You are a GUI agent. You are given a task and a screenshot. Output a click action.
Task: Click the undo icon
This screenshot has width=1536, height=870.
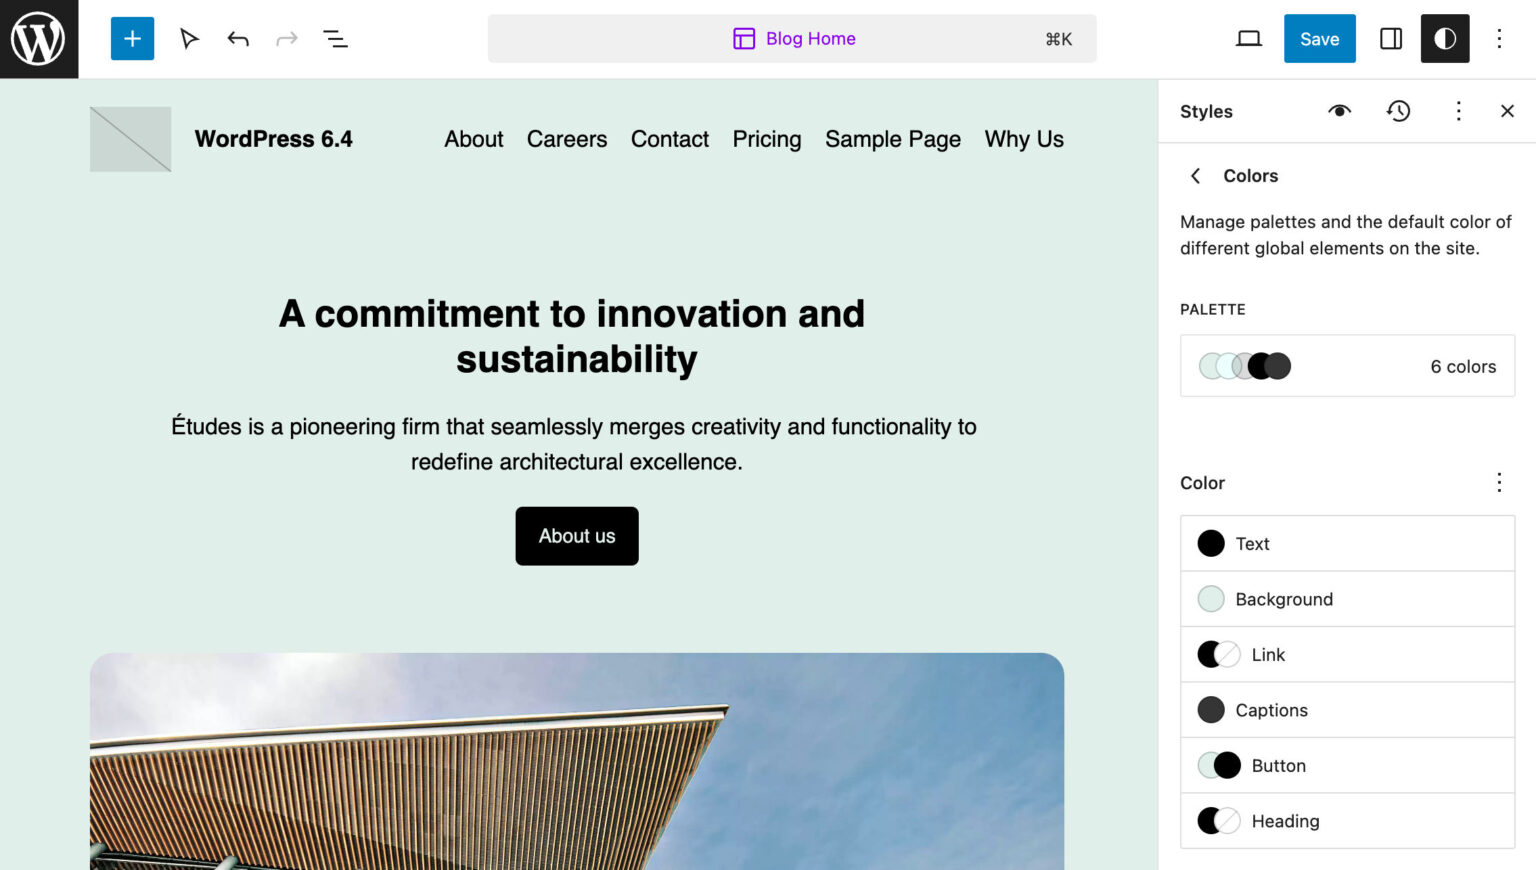tap(238, 38)
